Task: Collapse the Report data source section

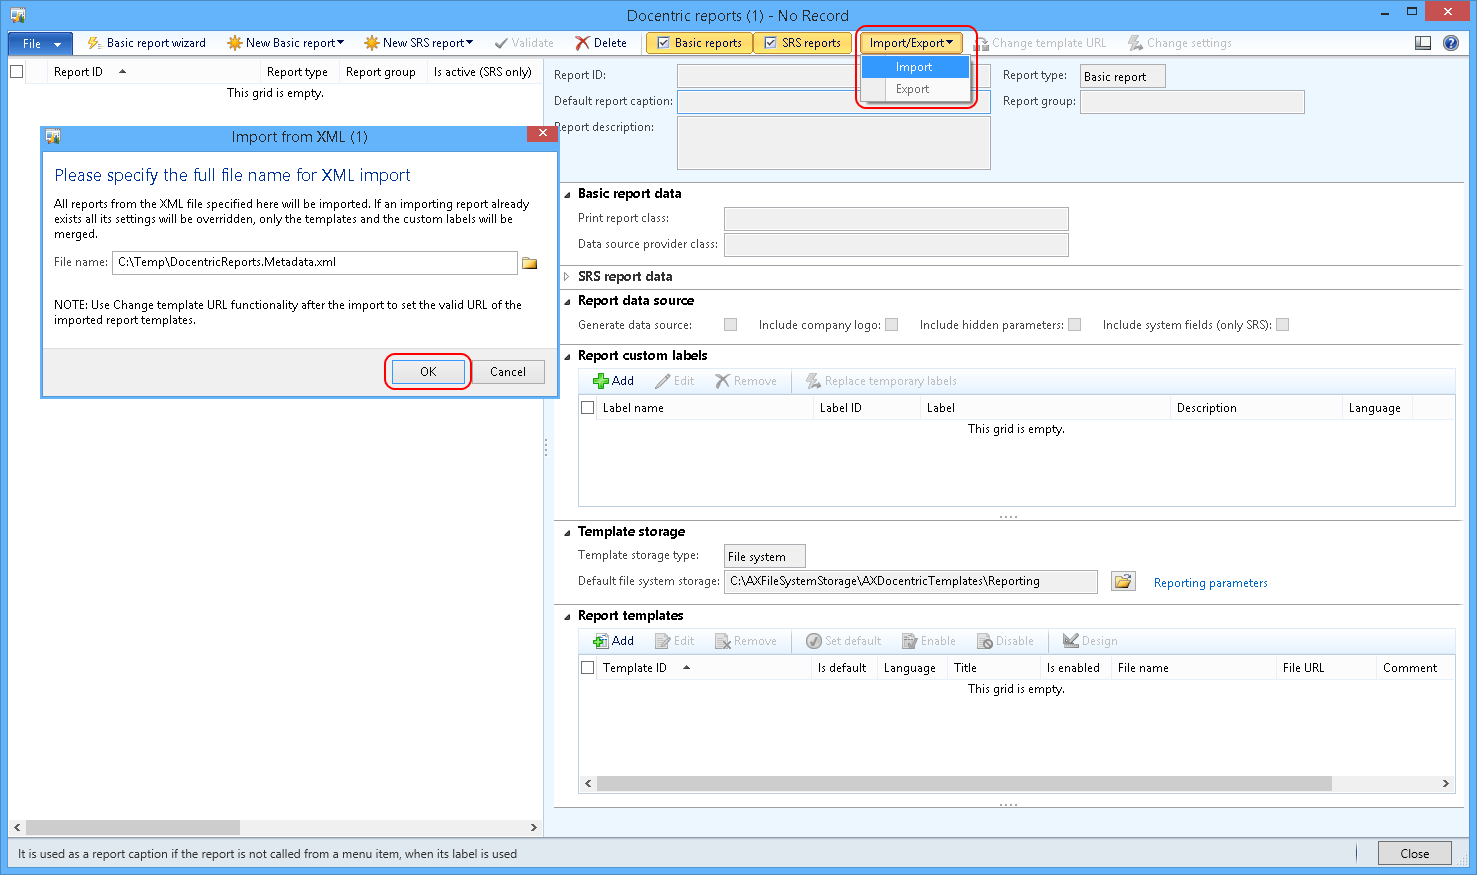Action: (567, 301)
